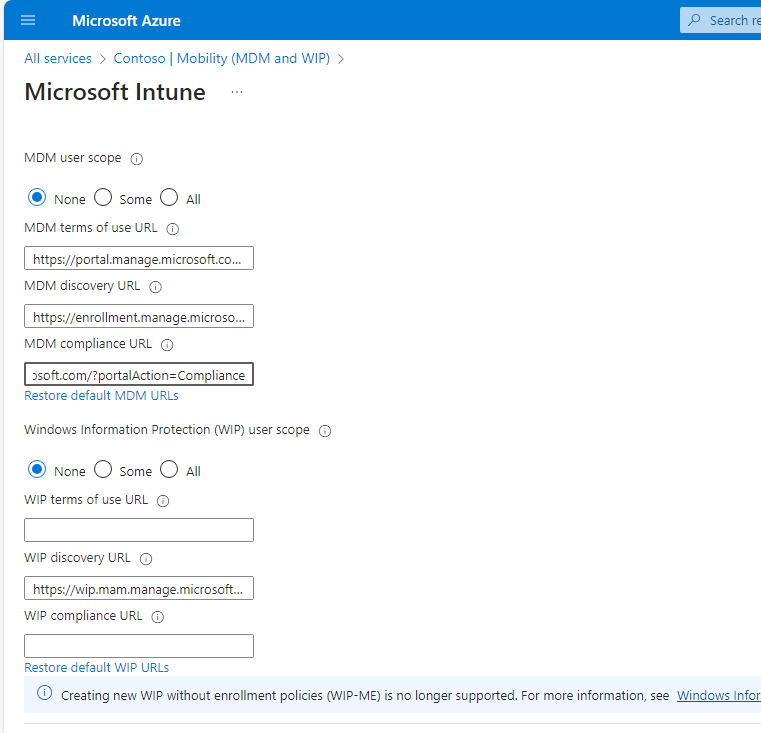Click the breadcrumb chevron after Mobility (MDM and WIP)
Screen dimensions: 761x733
tap(341, 59)
